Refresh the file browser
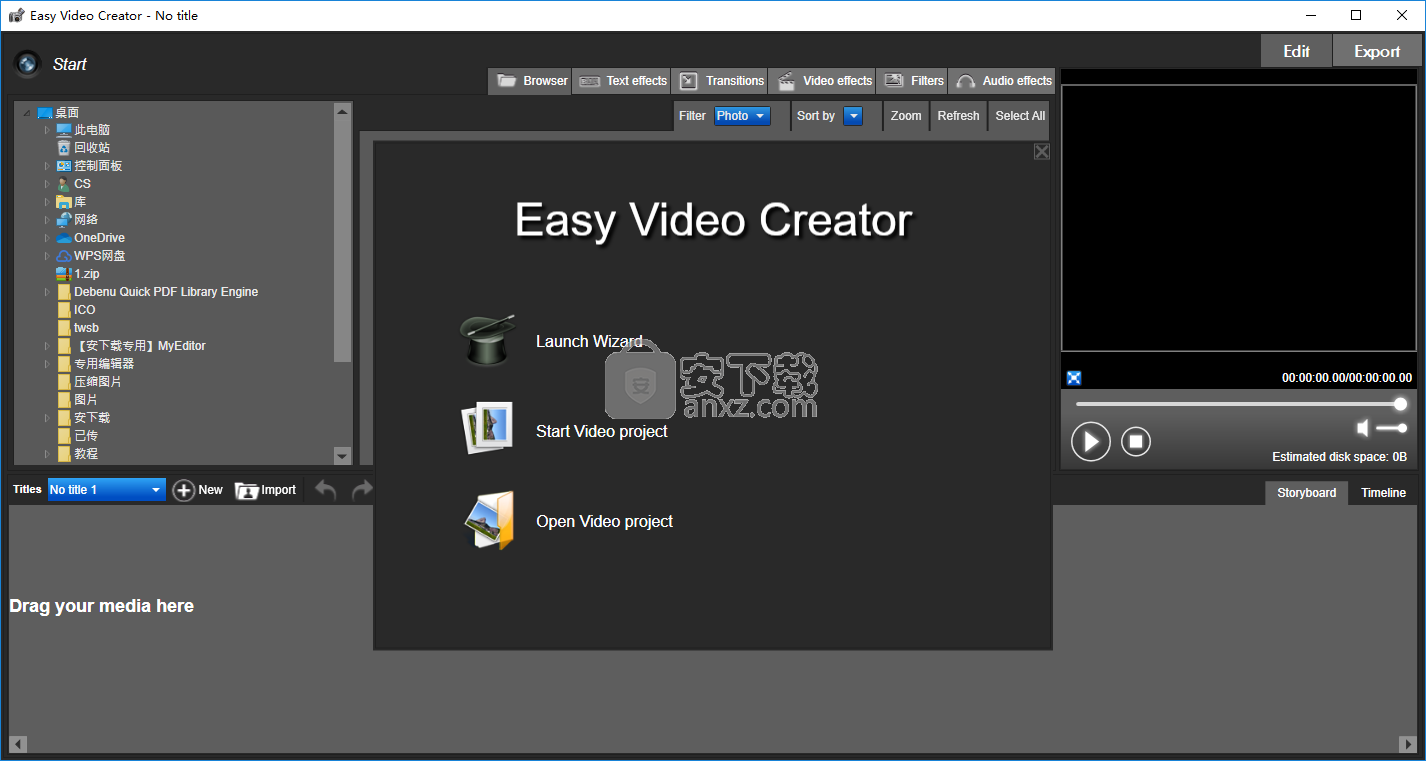 [958, 116]
